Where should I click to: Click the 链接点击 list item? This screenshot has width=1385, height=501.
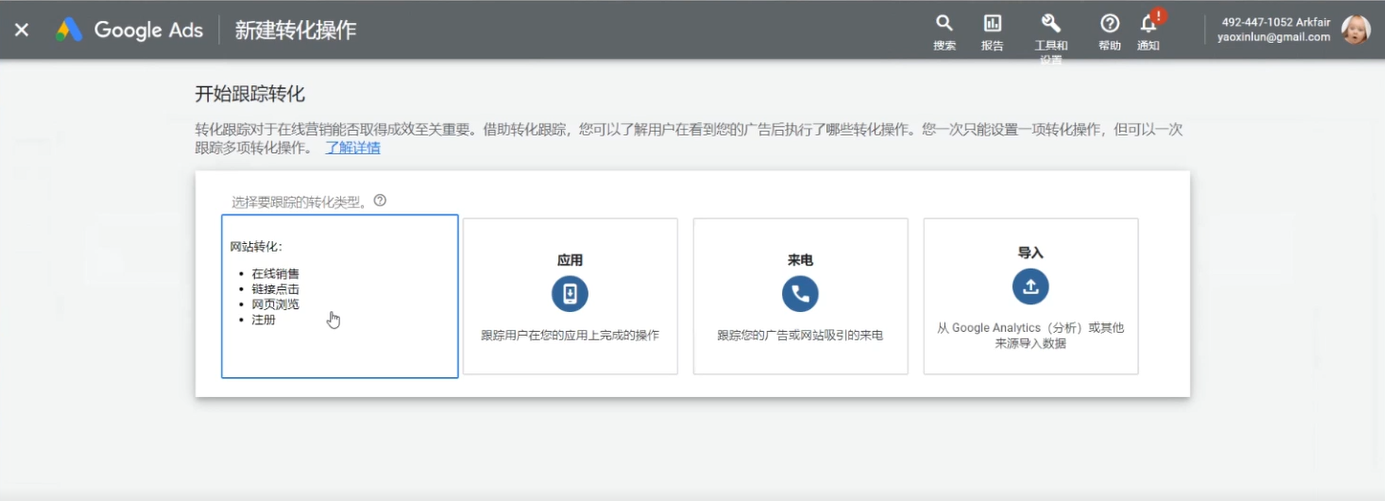coord(275,289)
